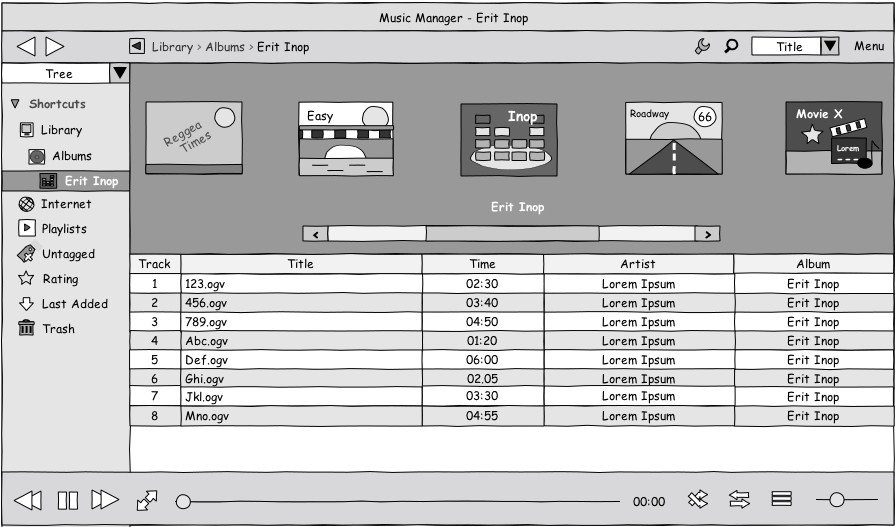Image resolution: width=896 pixels, height=527 pixels.
Task: Pause playback with the pause button
Action: (x=68, y=500)
